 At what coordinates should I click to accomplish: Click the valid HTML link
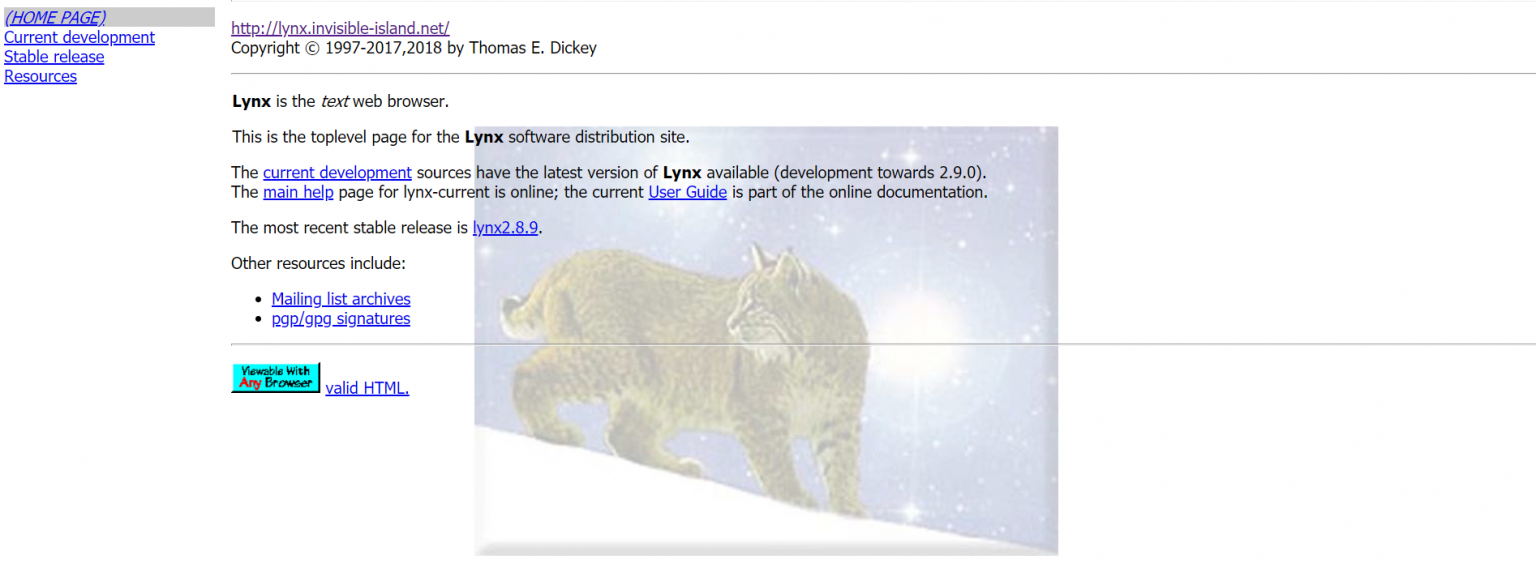point(367,388)
